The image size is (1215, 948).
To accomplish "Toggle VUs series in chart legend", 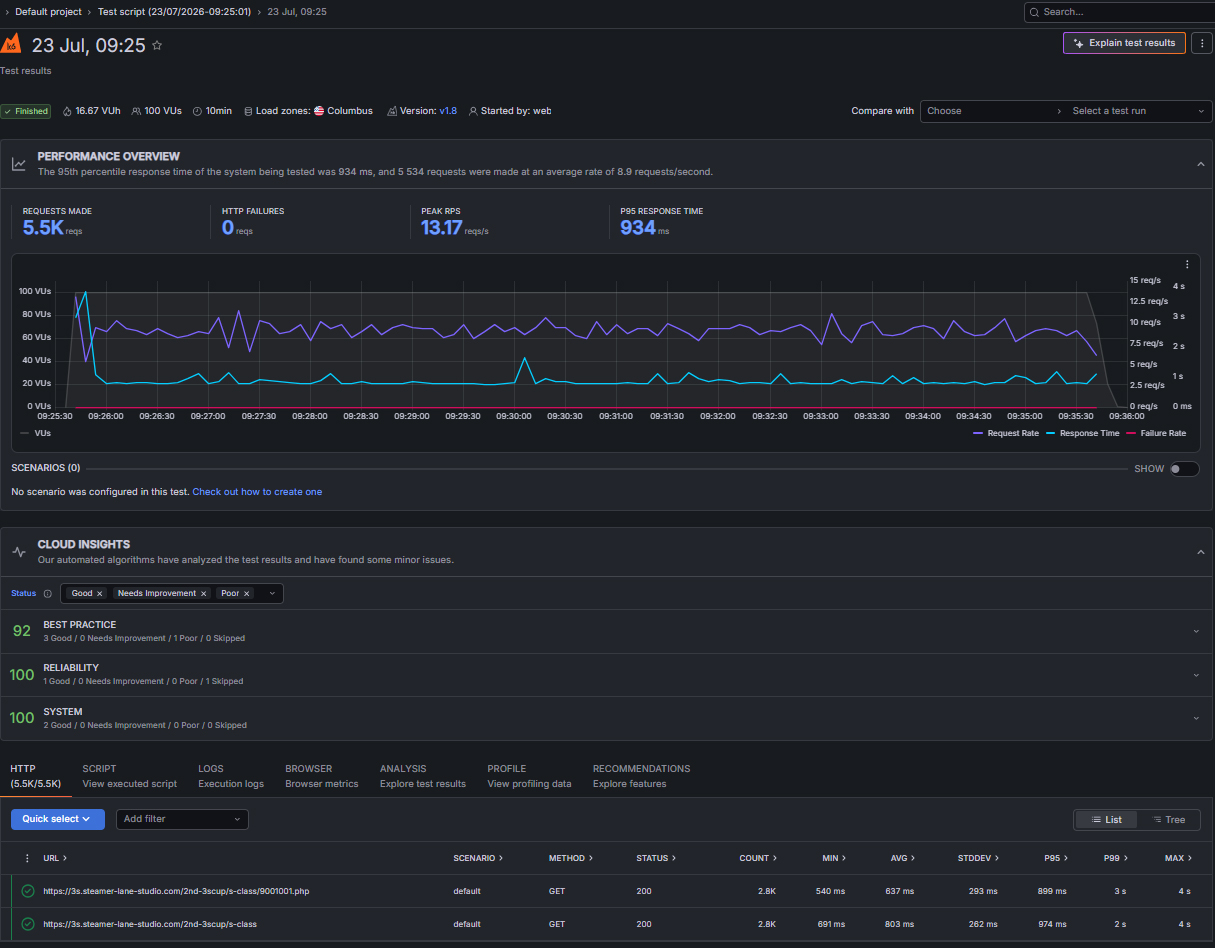I will [x=35, y=433].
